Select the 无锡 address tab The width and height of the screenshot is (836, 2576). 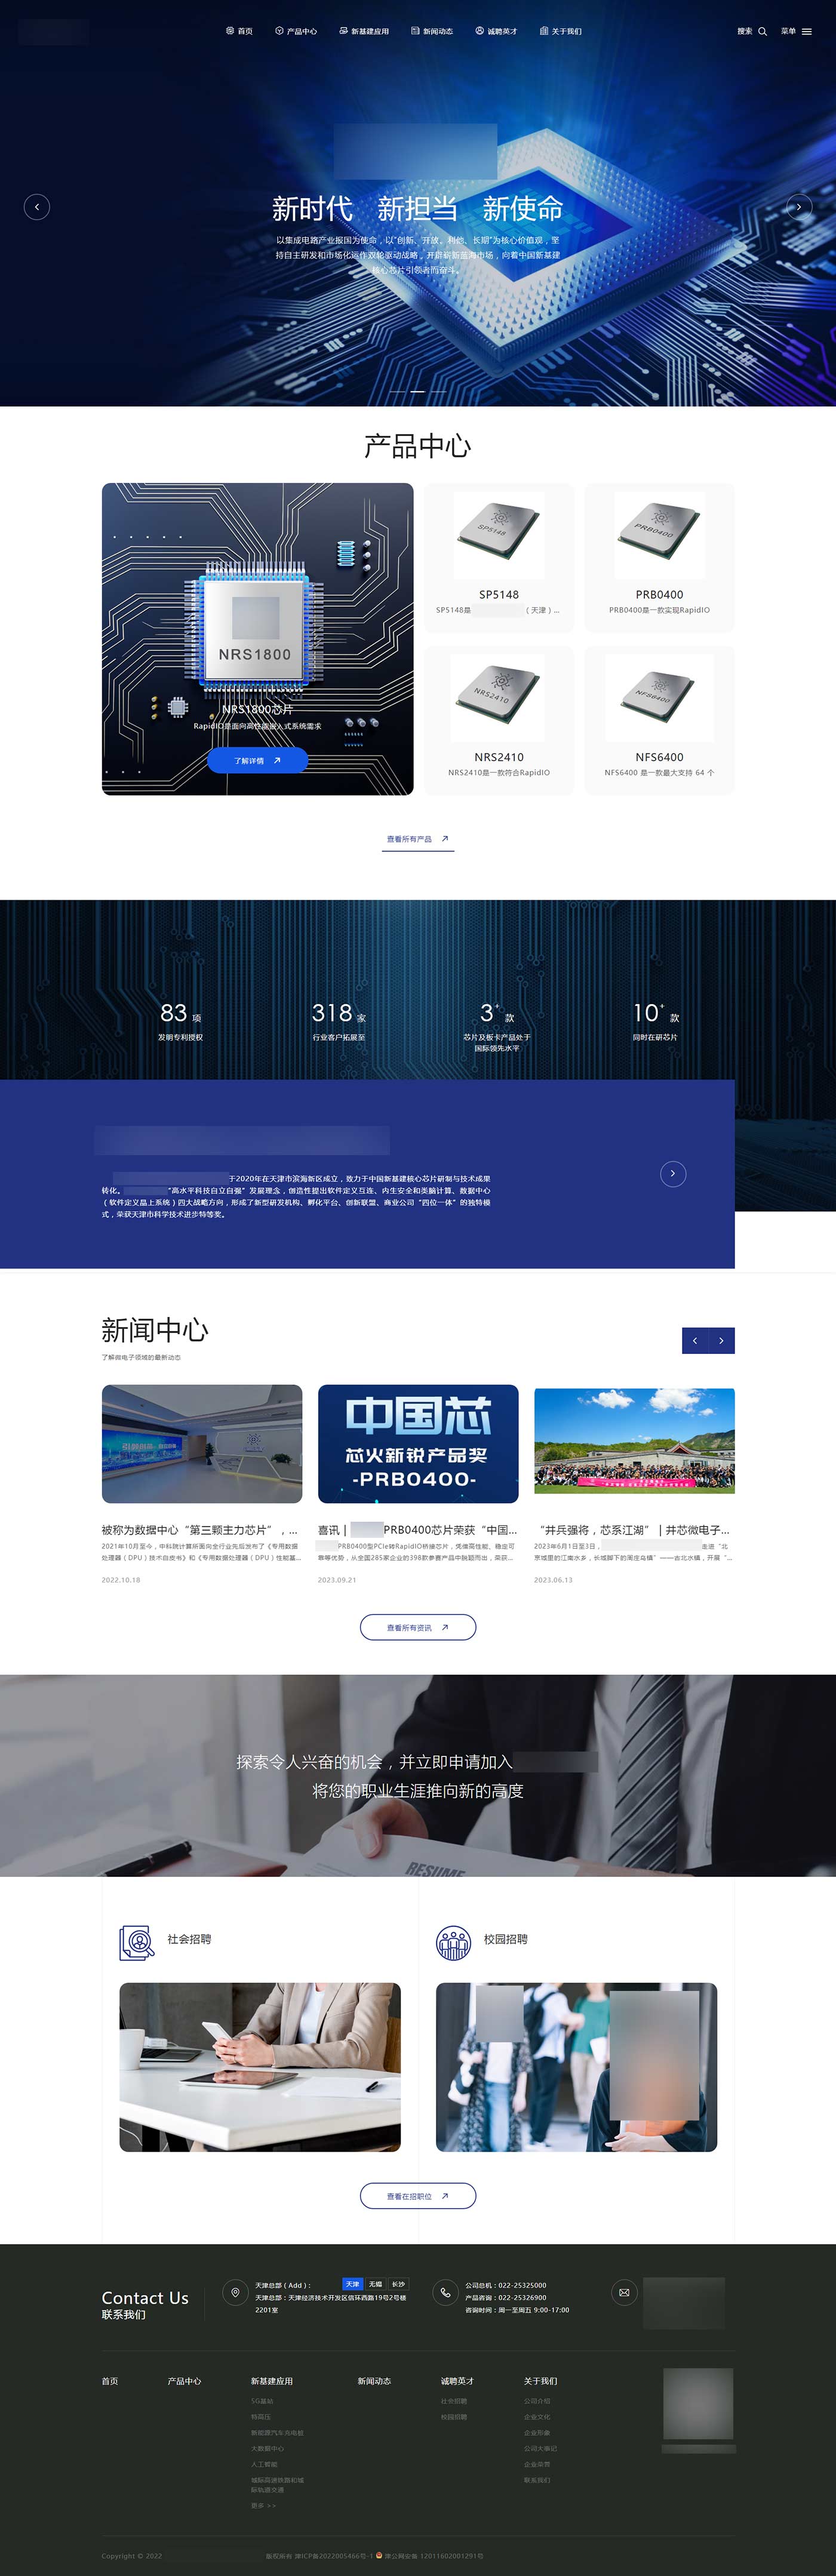pos(375,2284)
